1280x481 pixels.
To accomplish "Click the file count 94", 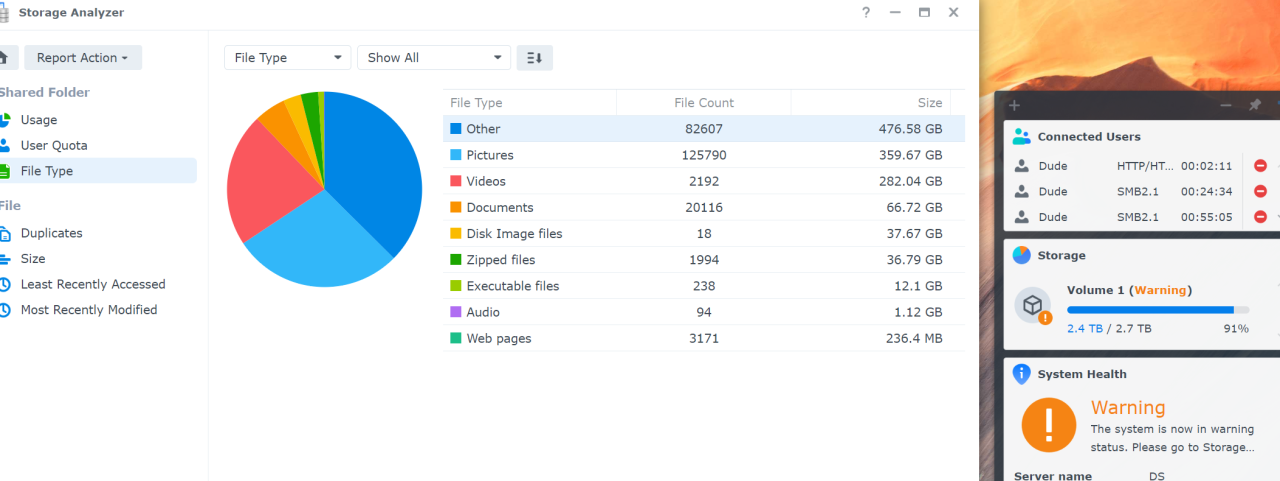I will click(704, 312).
